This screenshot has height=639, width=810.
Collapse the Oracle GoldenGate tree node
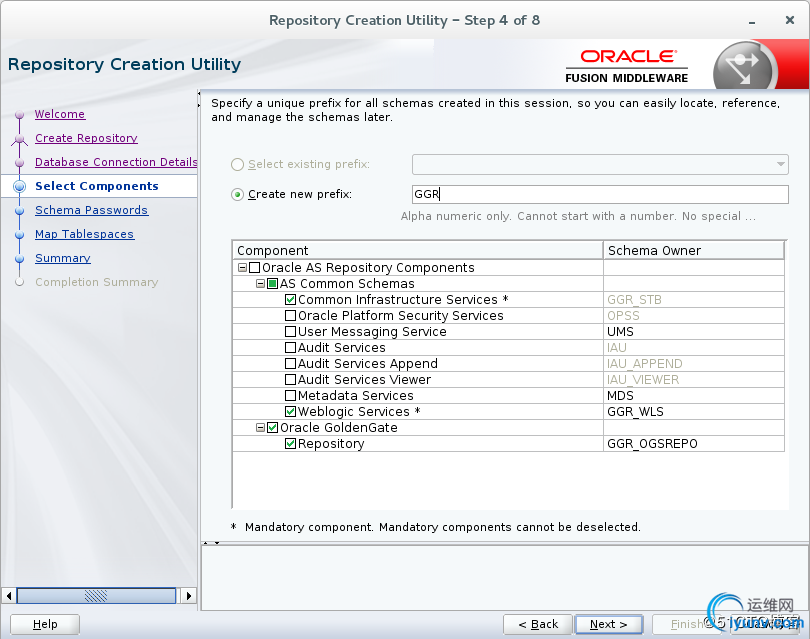(261, 428)
